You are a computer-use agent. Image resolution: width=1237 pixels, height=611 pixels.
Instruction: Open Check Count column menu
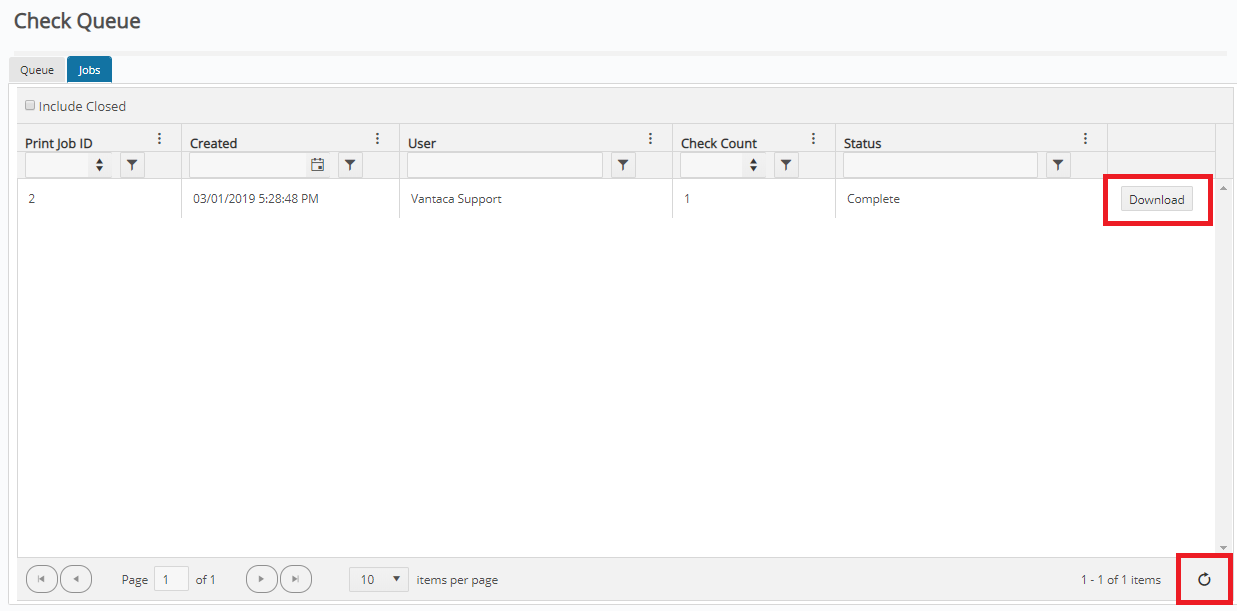click(814, 139)
